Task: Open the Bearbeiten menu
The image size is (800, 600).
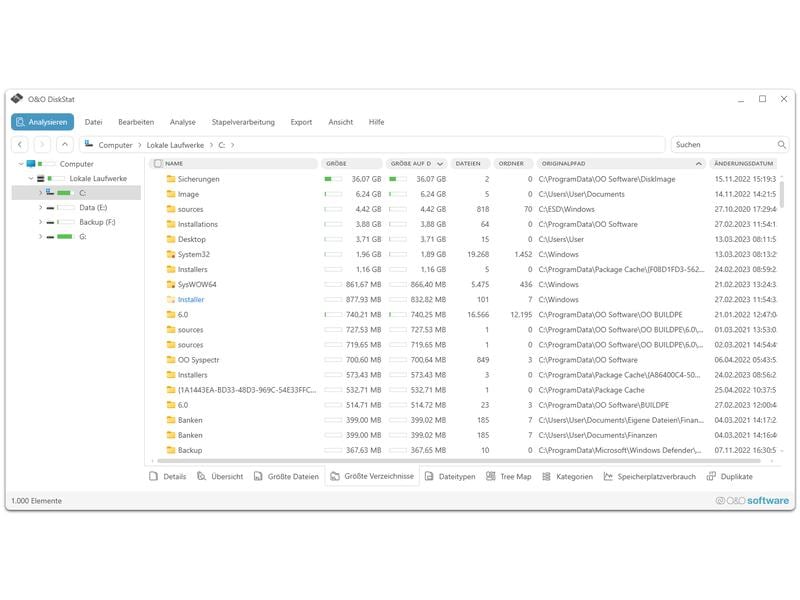Action: pyautogui.click(x=136, y=122)
